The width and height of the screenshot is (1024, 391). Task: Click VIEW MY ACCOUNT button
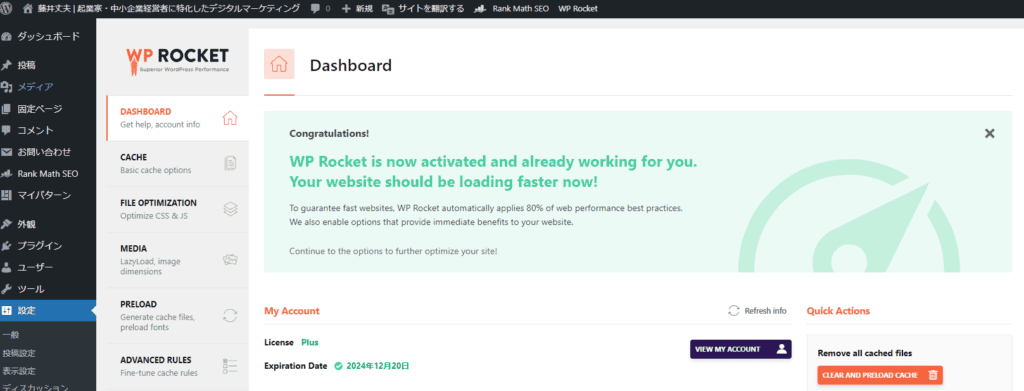point(741,349)
